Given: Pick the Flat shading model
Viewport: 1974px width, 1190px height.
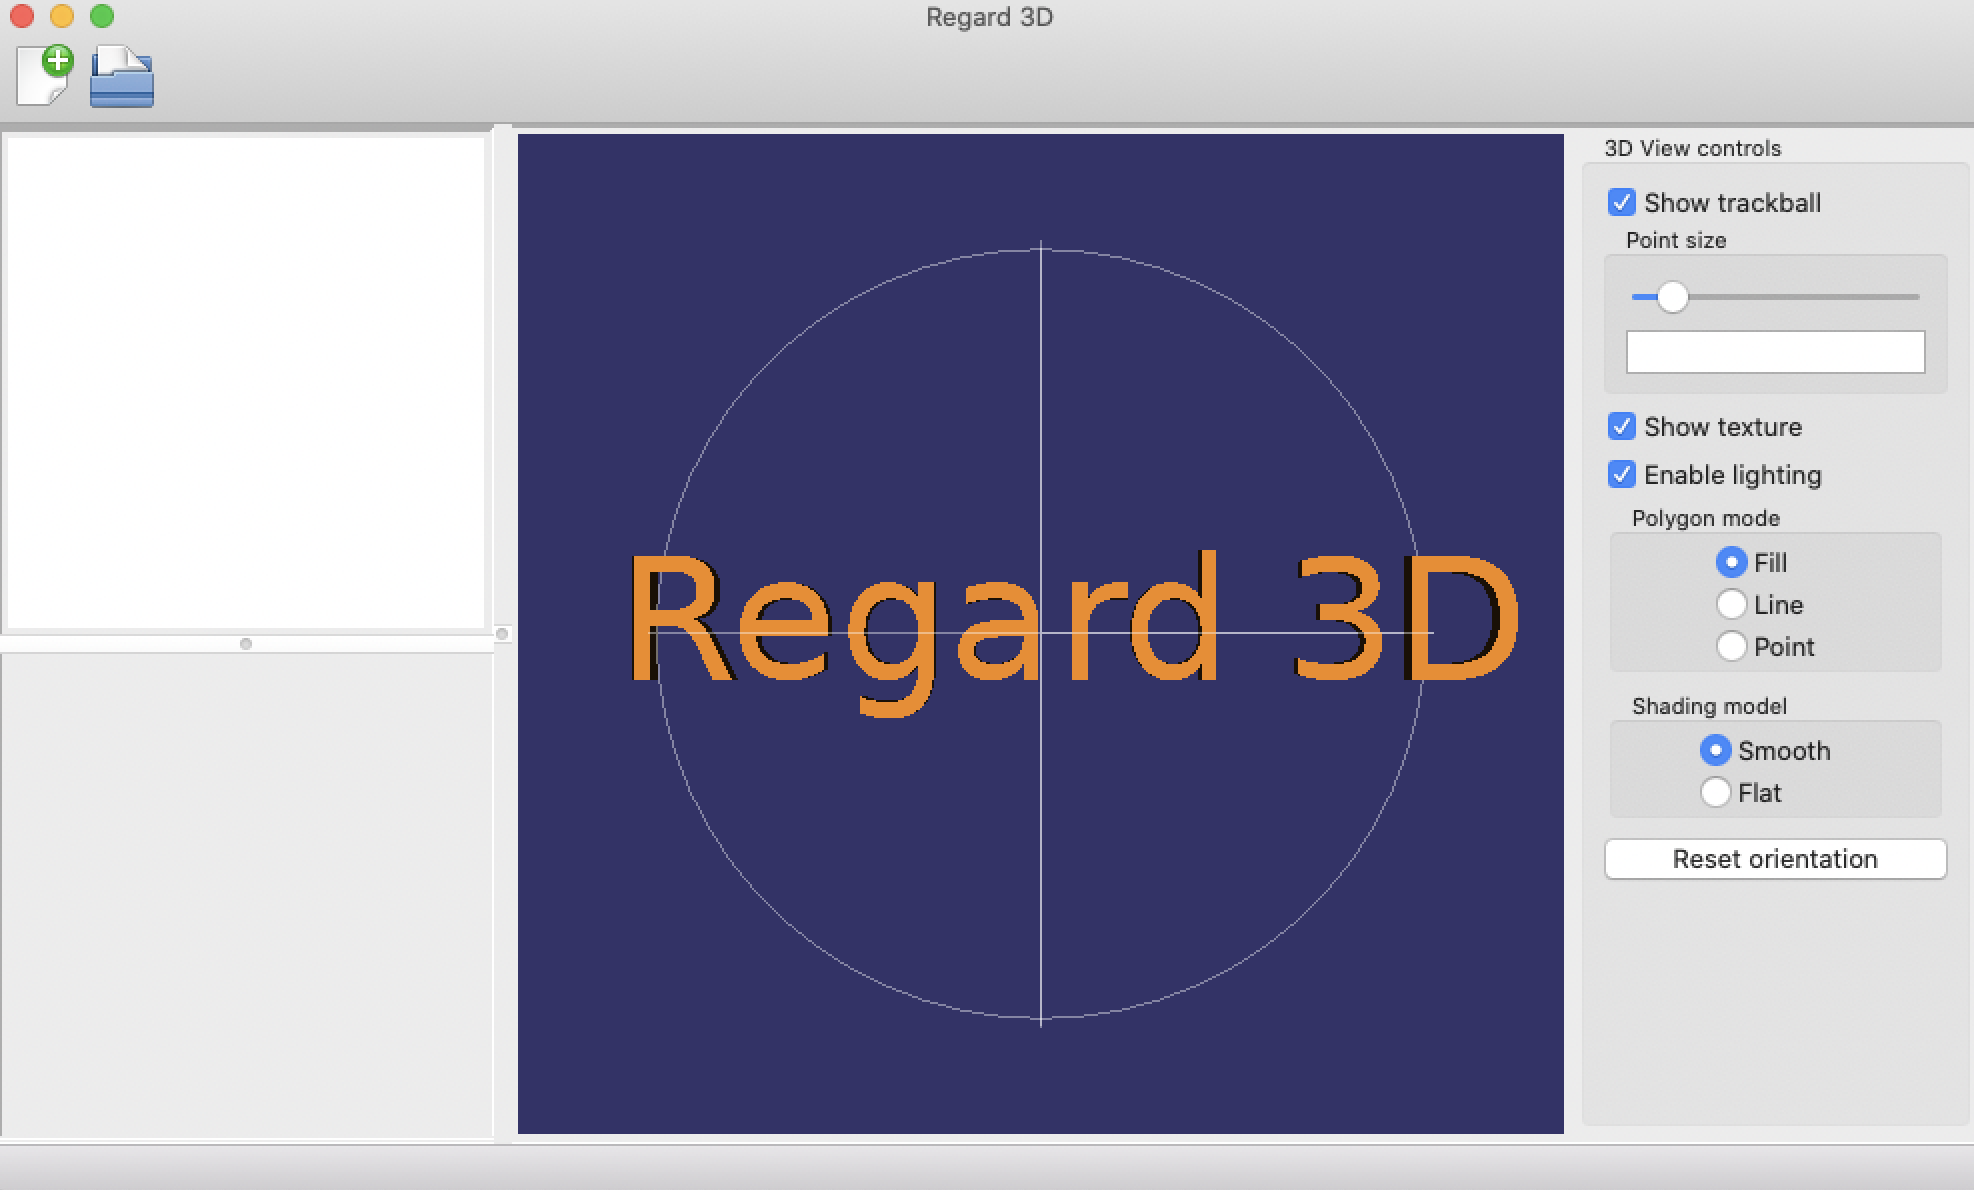Looking at the screenshot, I should pos(1715,793).
